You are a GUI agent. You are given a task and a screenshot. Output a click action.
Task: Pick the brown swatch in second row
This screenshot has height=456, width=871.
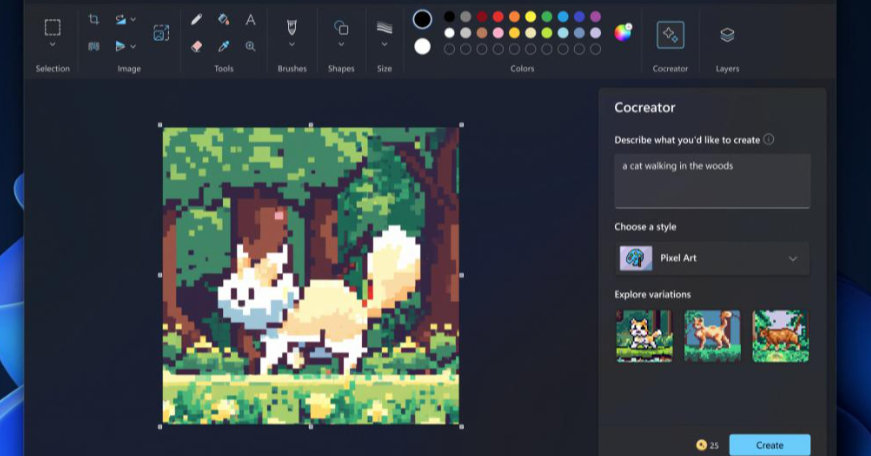click(x=482, y=33)
